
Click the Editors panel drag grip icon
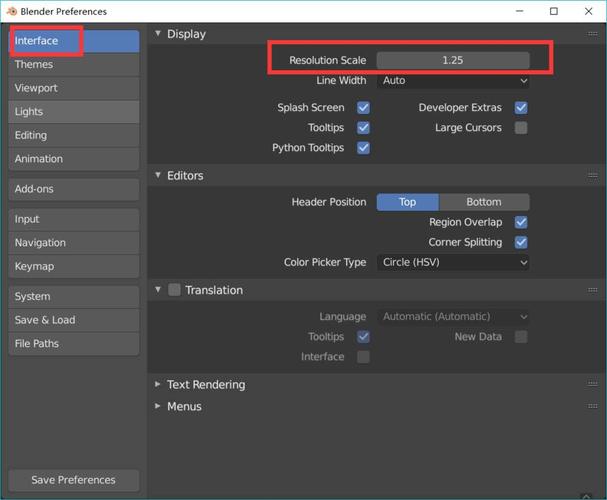[x=593, y=176]
